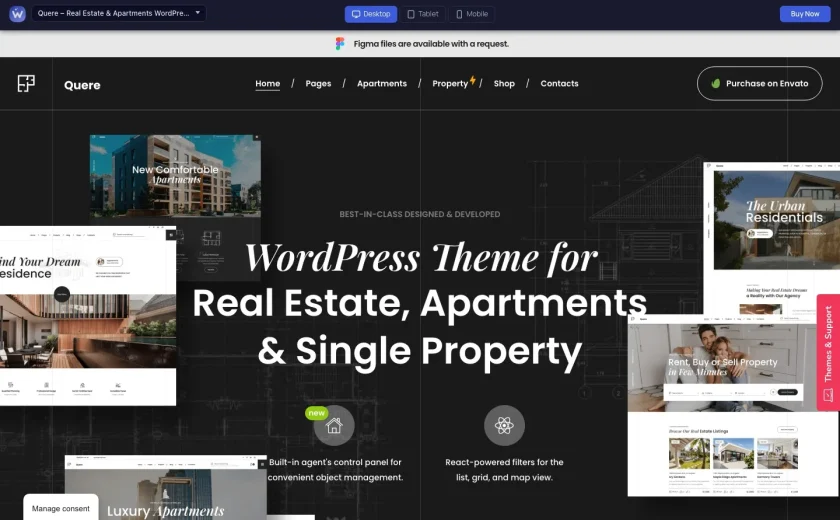Switch to Desktop preview mode
This screenshot has width=840, height=520.
371,14
